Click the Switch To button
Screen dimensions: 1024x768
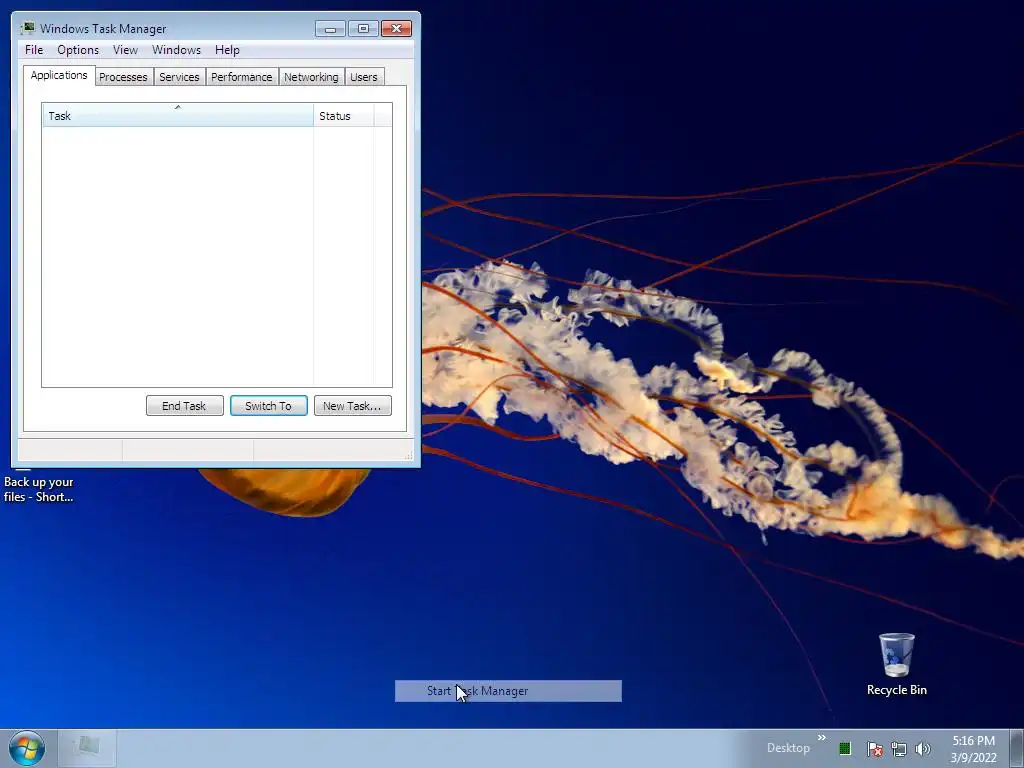point(268,406)
